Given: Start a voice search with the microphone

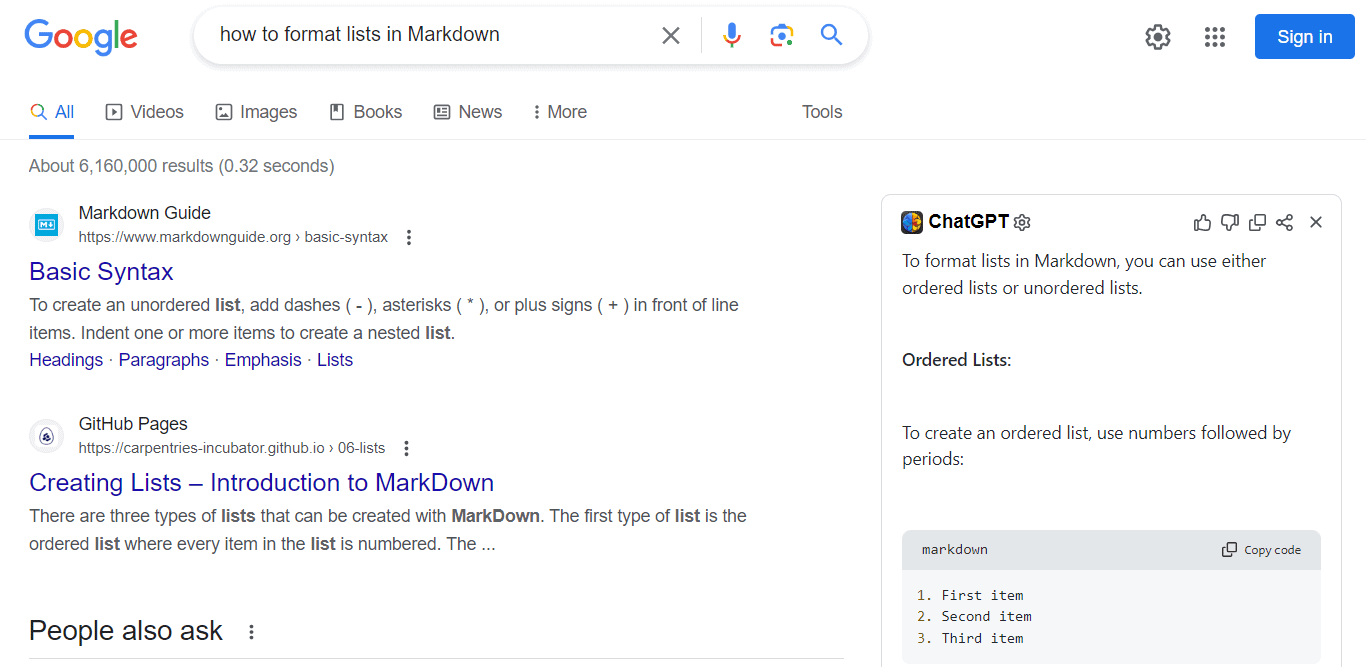Looking at the screenshot, I should coord(732,35).
